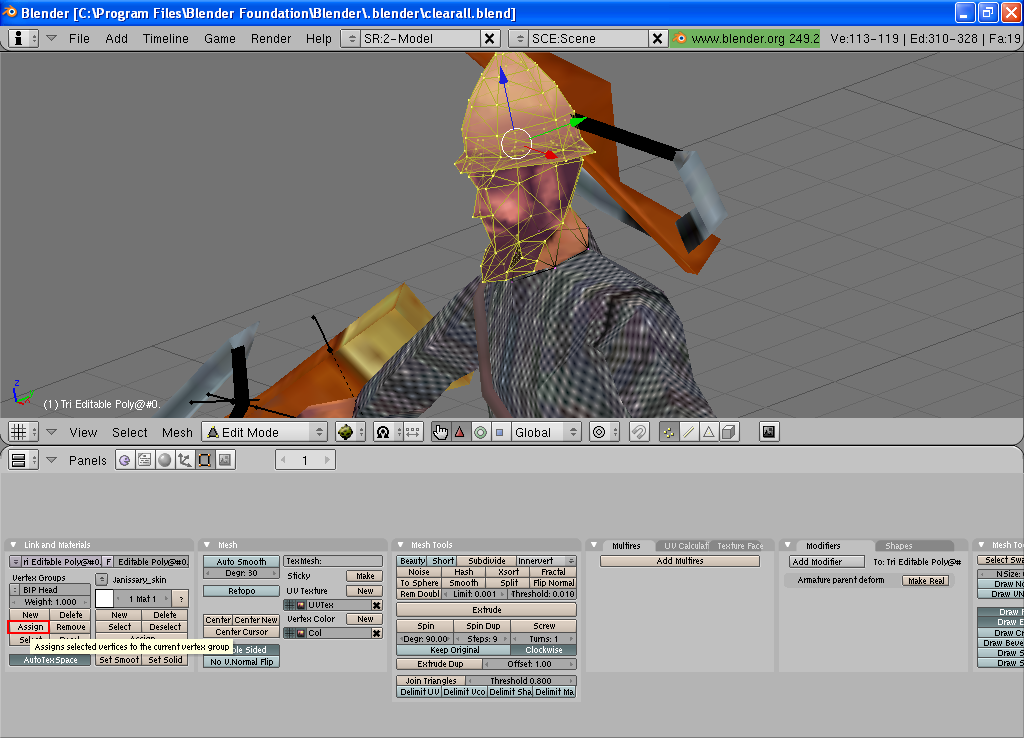Image resolution: width=1024 pixels, height=738 pixels.
Task: Click the Center Cursor button
Action: point(242,632)
